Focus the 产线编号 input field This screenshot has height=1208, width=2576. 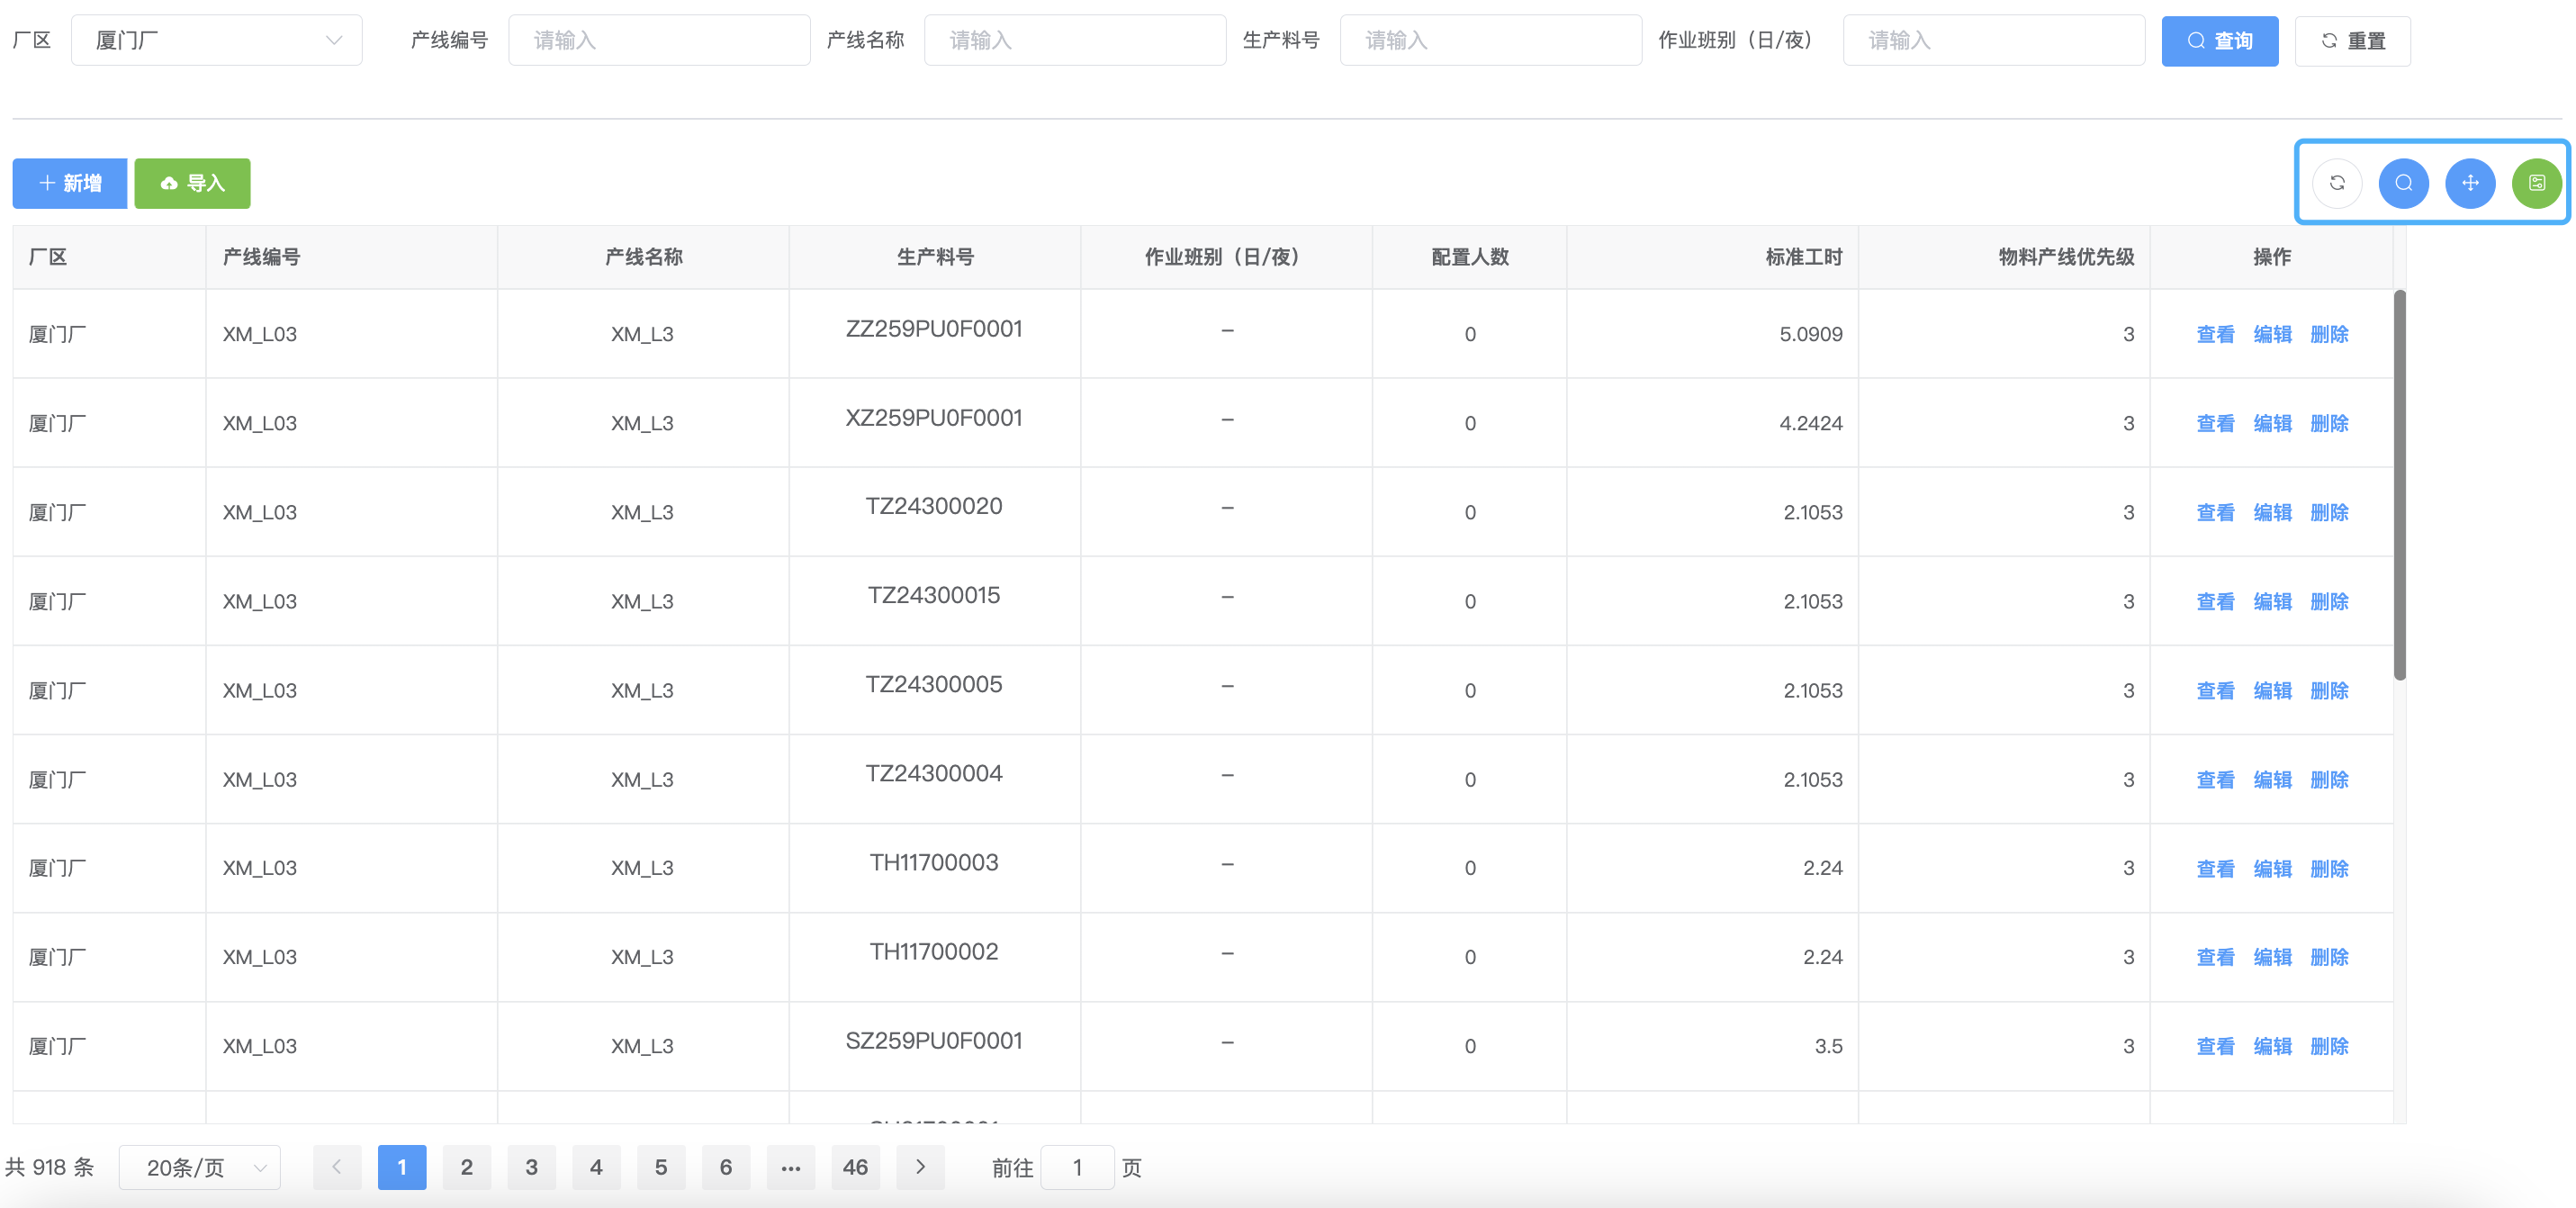[x=659, y=41]
